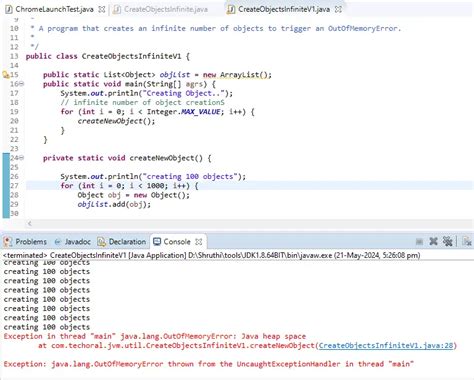Switch to ChromeLaunchTest.java editor tab
474x380 pixels.
point(54,9)
